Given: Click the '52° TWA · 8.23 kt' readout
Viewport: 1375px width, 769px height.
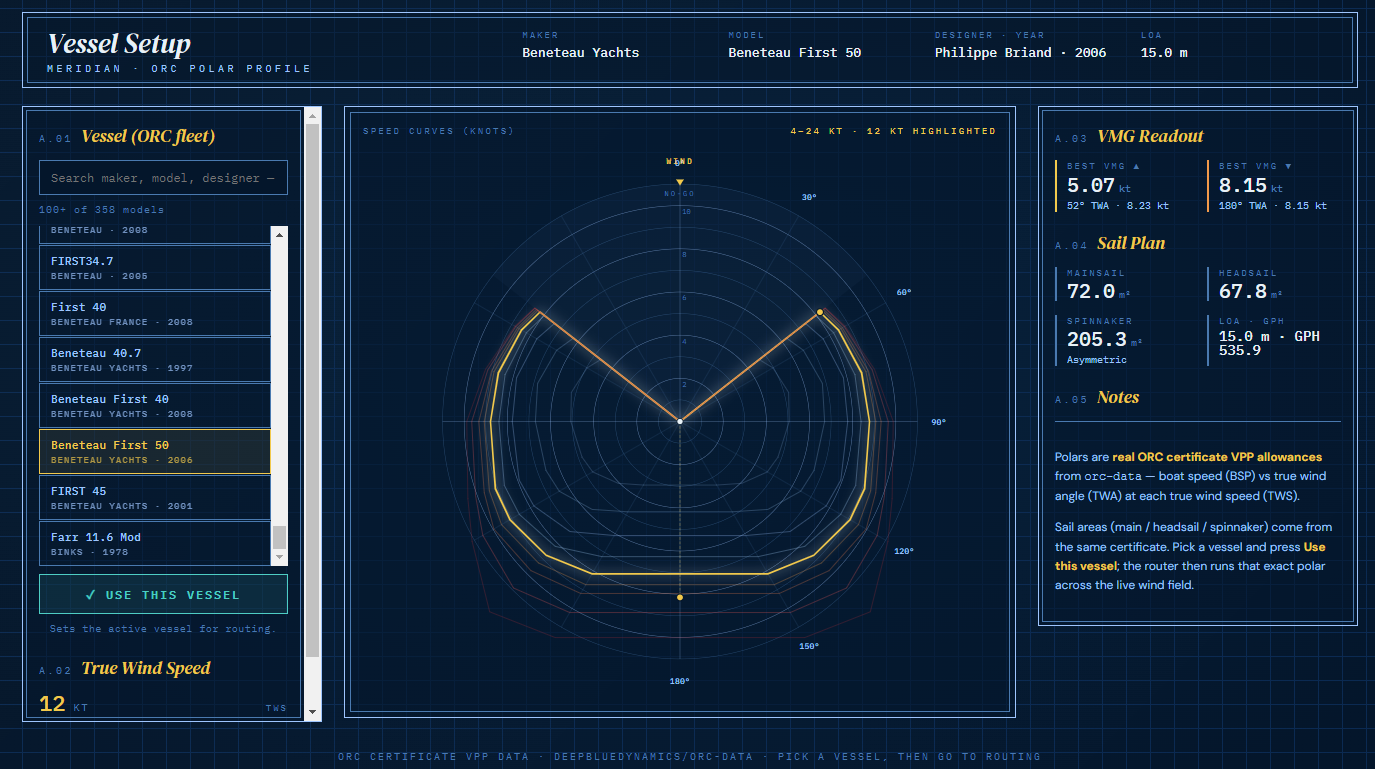Looking at the screenshot, I should tap(1118, 206).
